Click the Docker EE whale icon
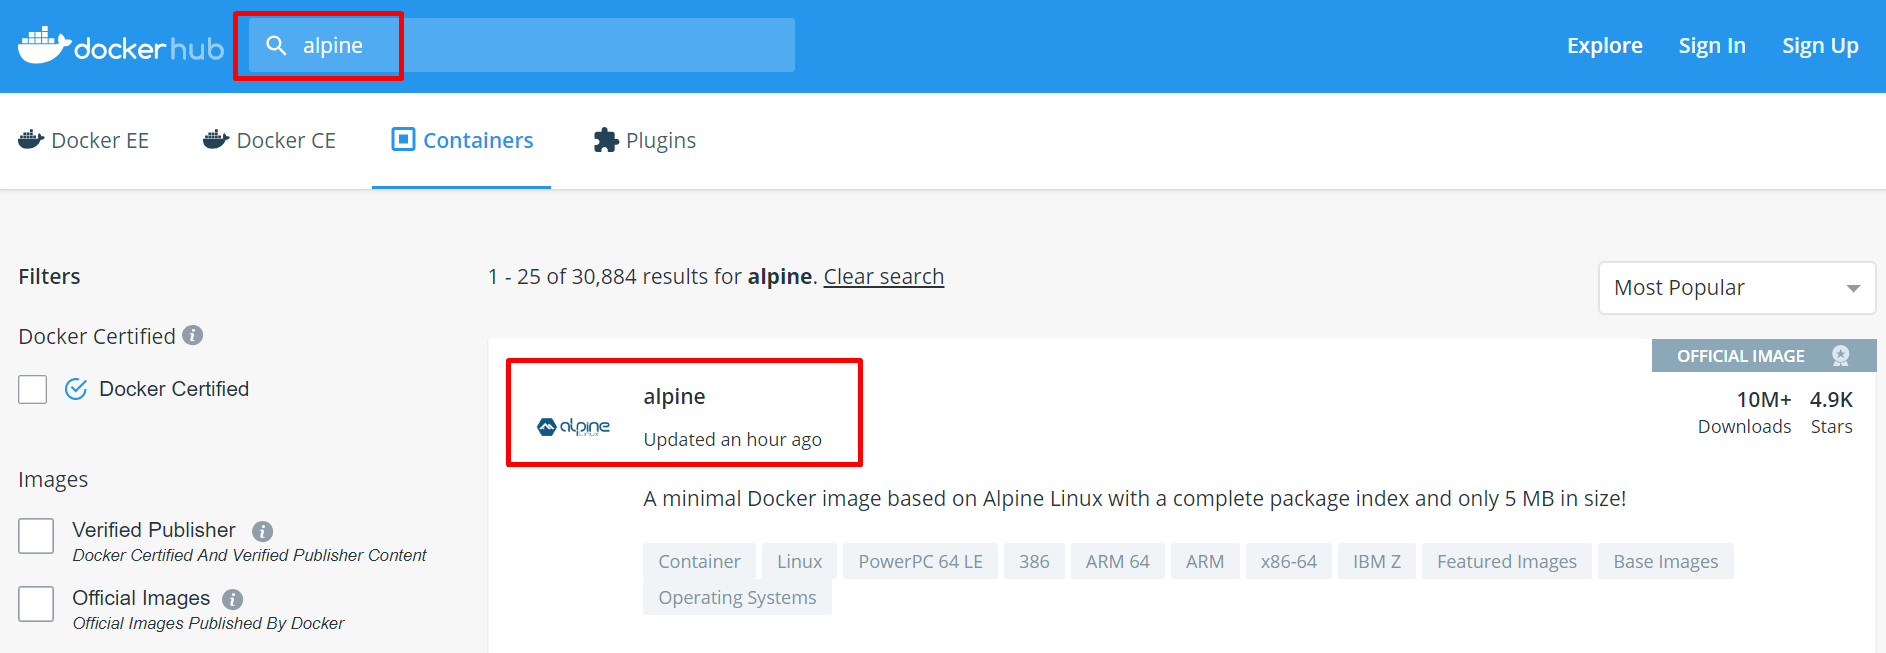The width and height of the screenshot is (1886, 653). click(x=31, y=139)
